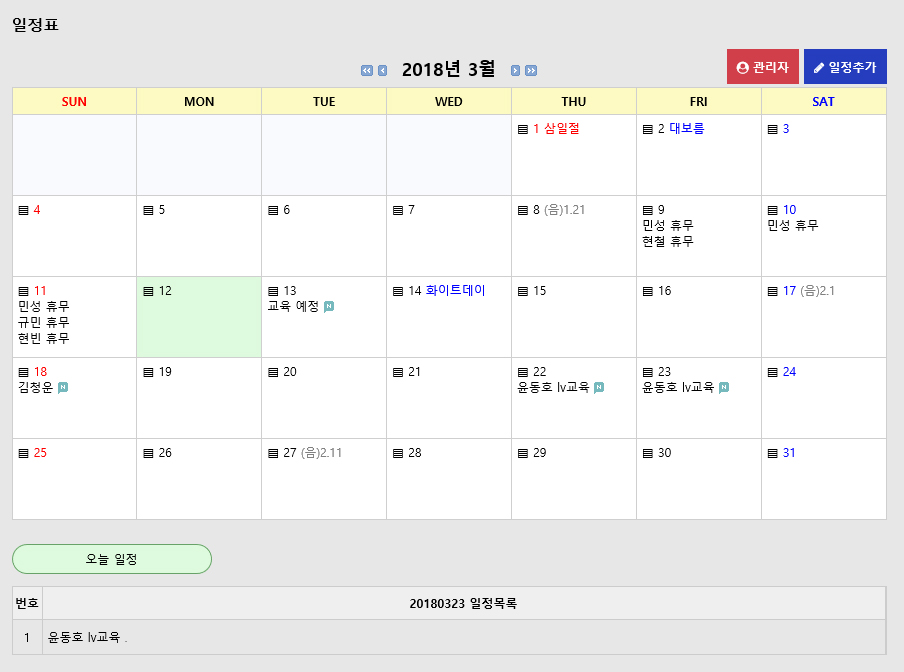
Task: Click the list icon on March 18
Action: 23,372
